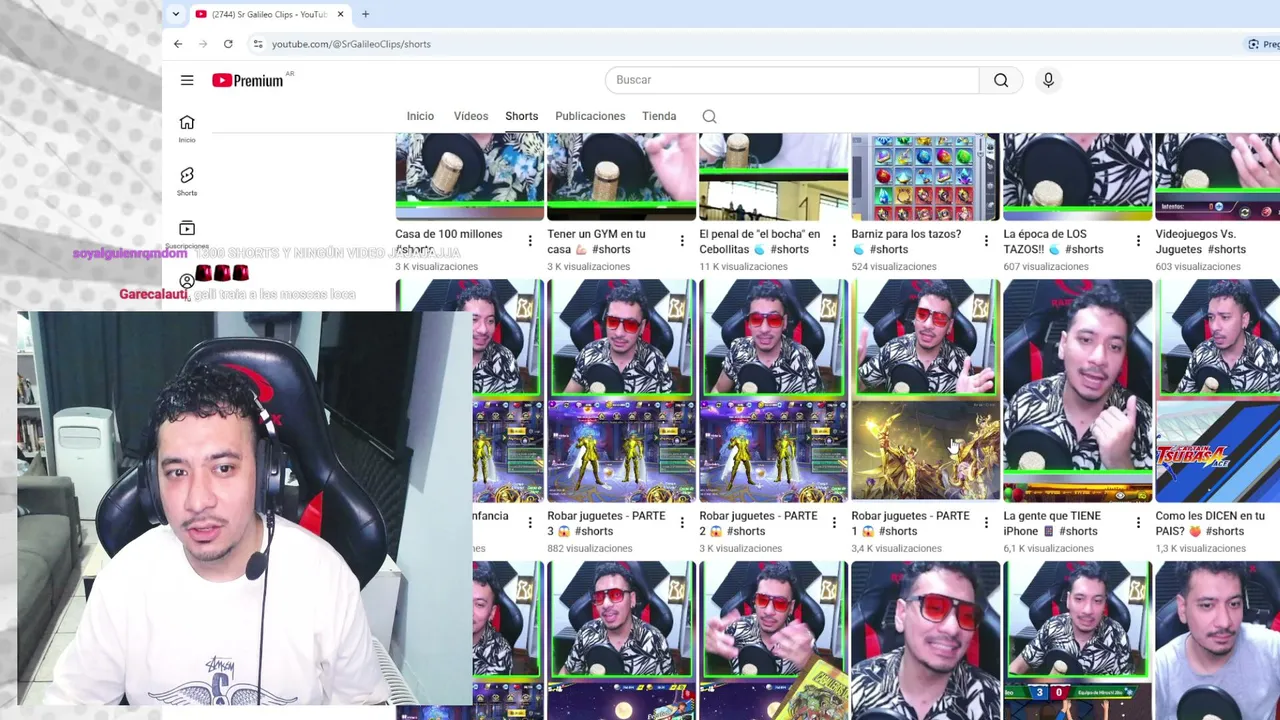The height and width of the screenshot is (720, 1280).
Task: Click the "882 visualizaciones" view count
Action: coord(590,549)
